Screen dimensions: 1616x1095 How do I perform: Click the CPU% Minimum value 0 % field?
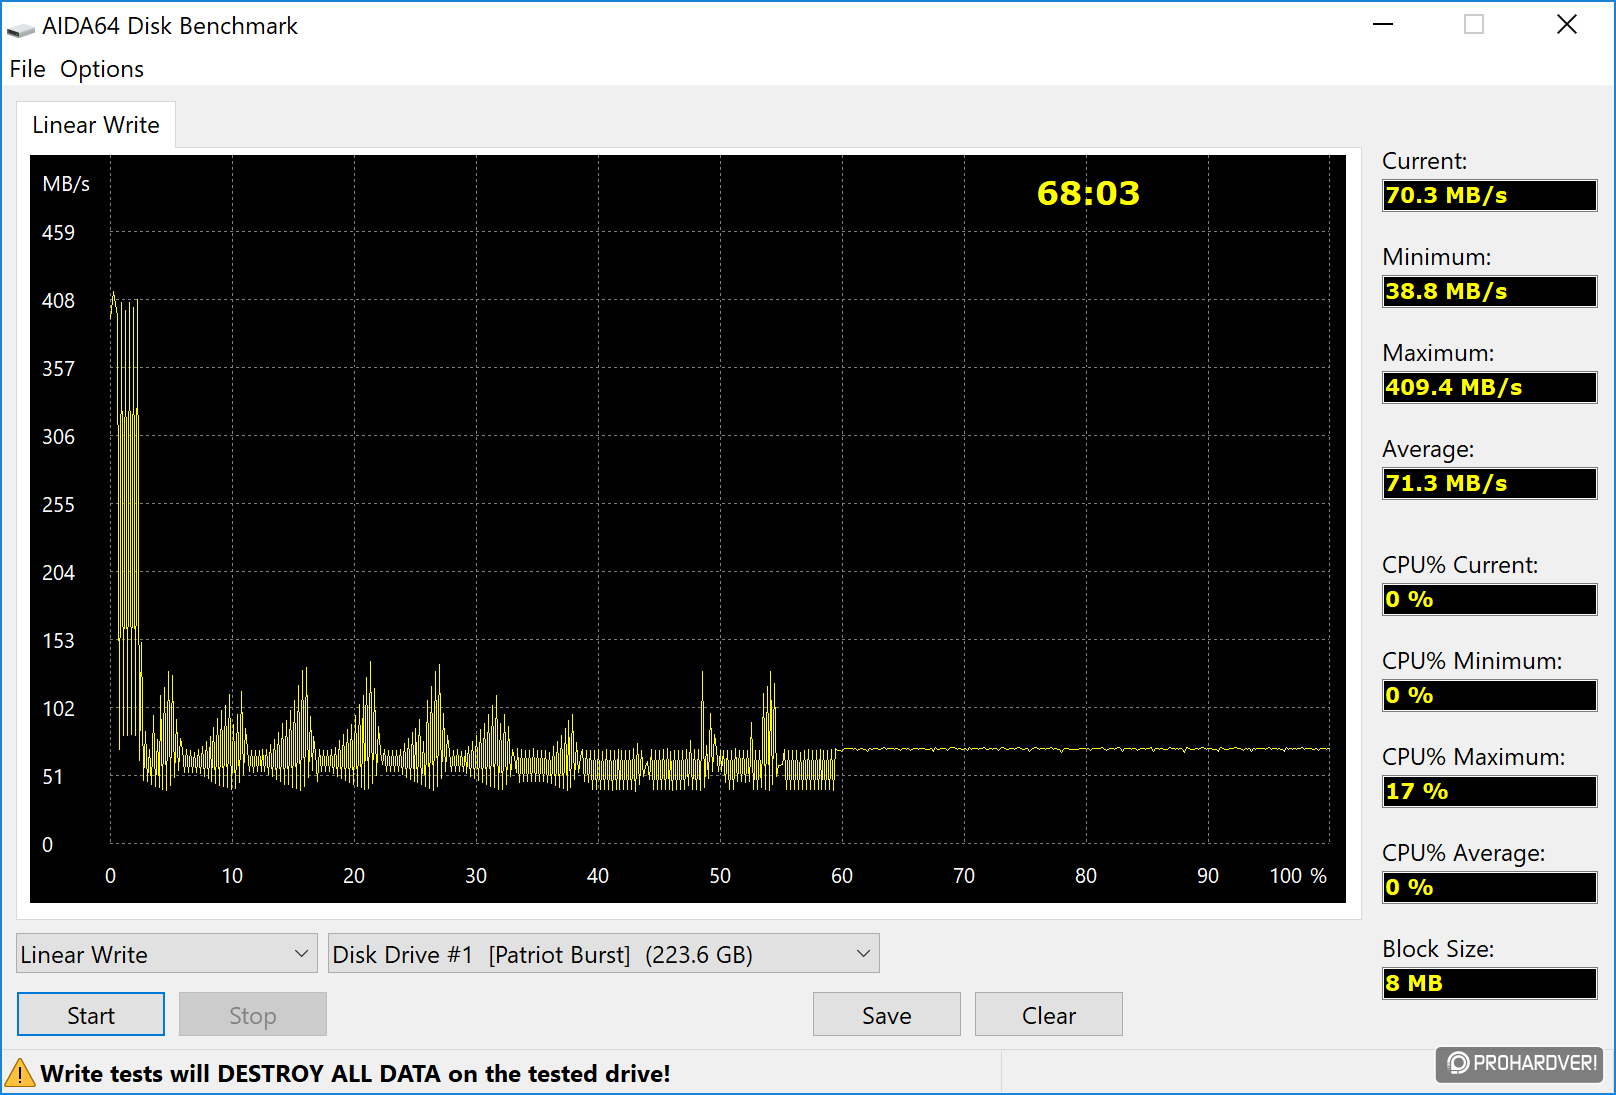(x=1489, y=695)
